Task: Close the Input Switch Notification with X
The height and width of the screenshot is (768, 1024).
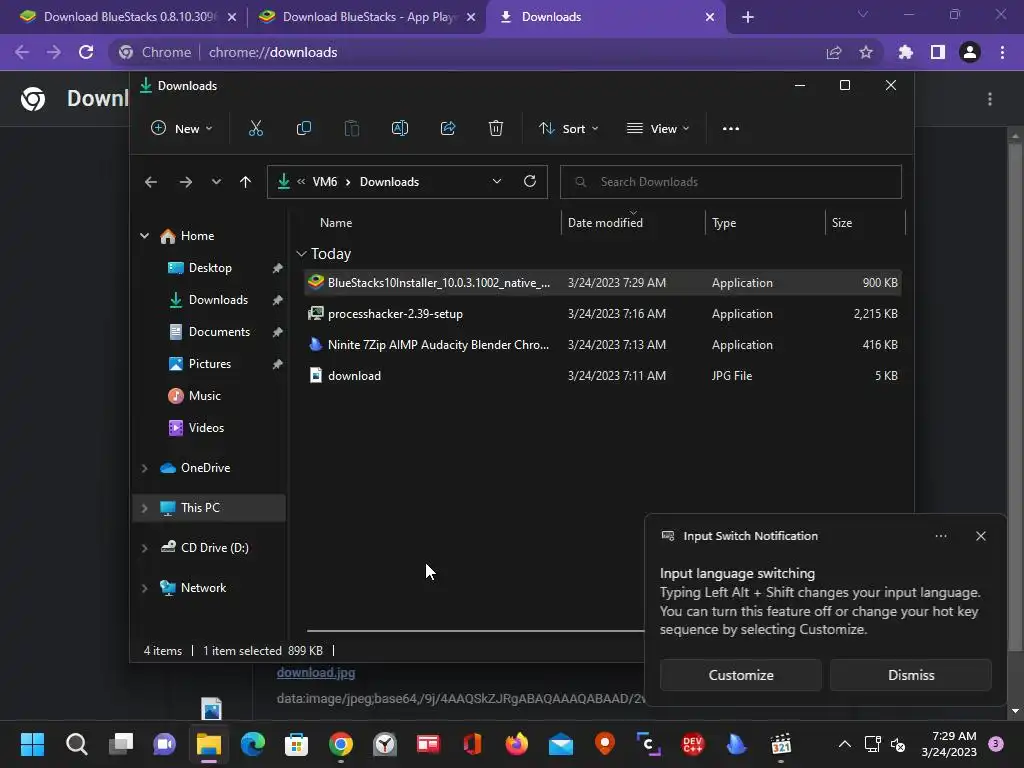Action: click(x=980, y=536)
